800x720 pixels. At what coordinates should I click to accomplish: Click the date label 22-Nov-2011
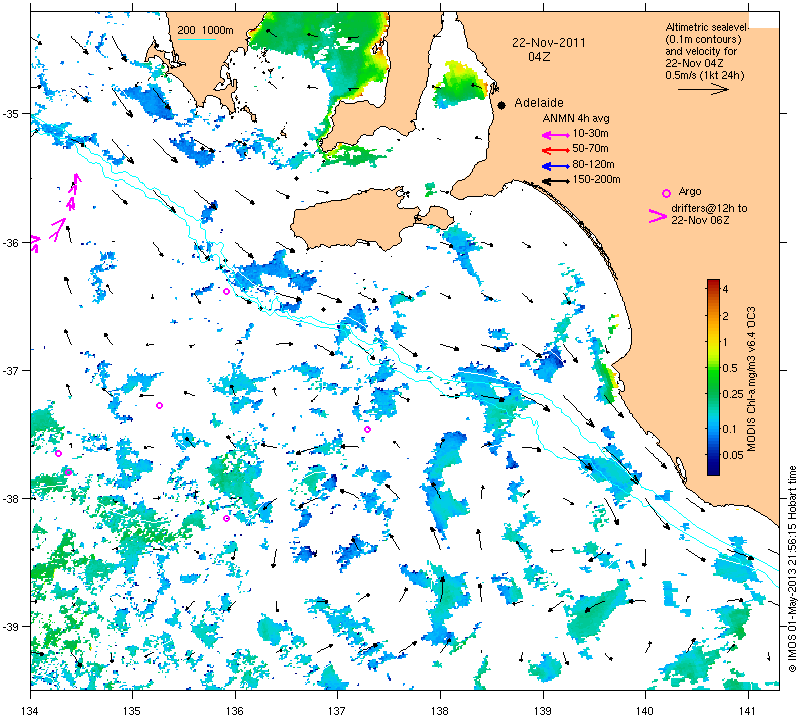tap(548, 43)
